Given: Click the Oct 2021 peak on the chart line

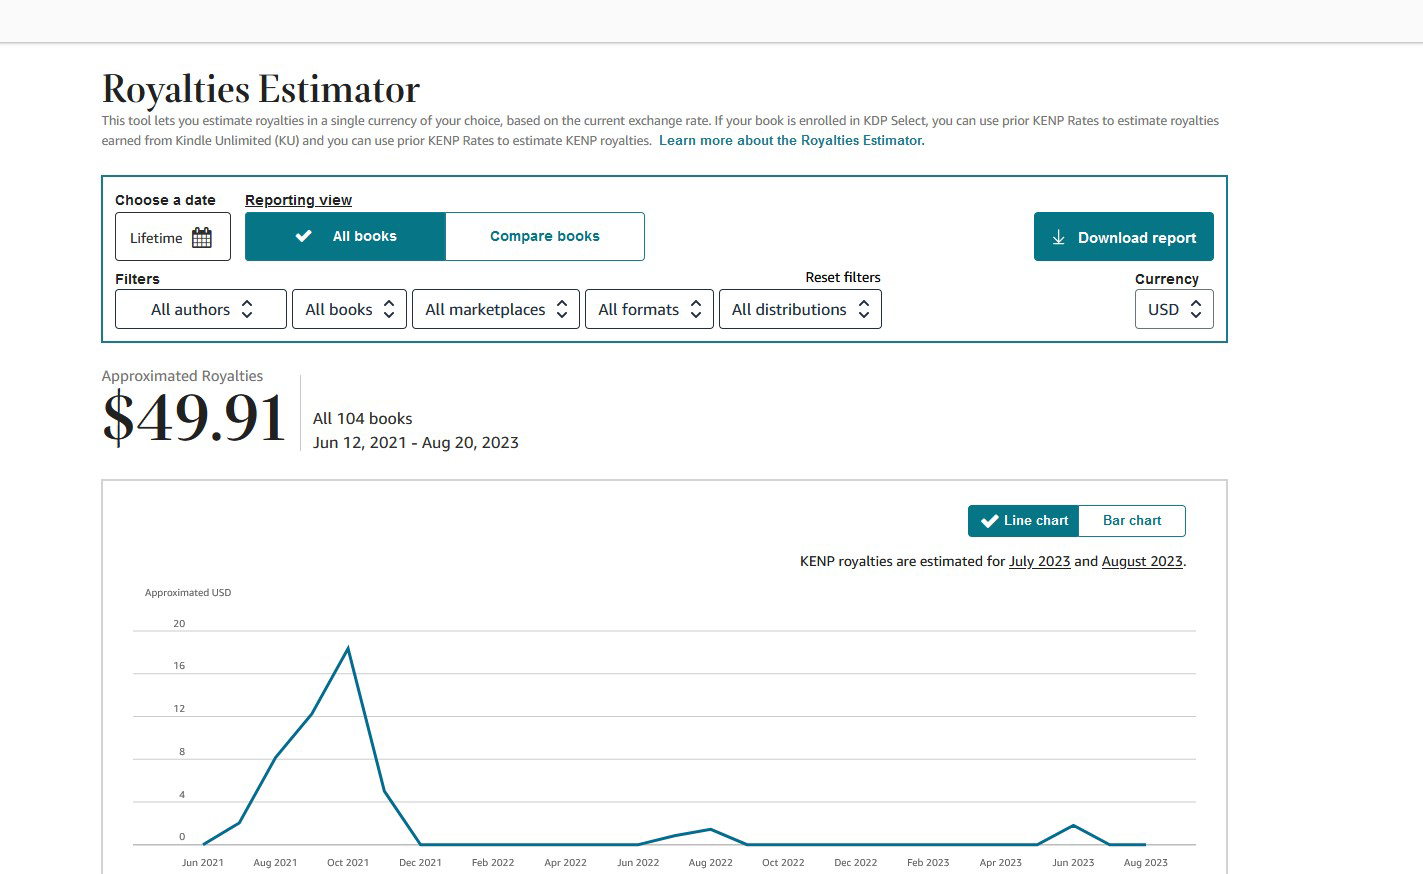Looking at the screenshot, I should (x=348, y=649).
